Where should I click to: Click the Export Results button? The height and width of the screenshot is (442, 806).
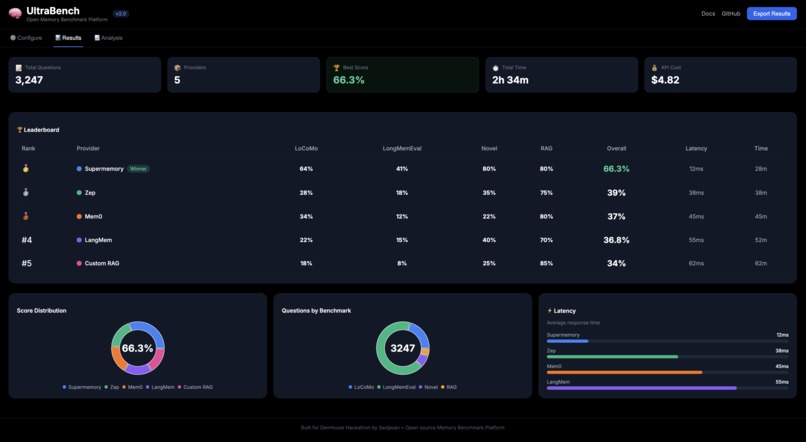[x=772, y=14]
